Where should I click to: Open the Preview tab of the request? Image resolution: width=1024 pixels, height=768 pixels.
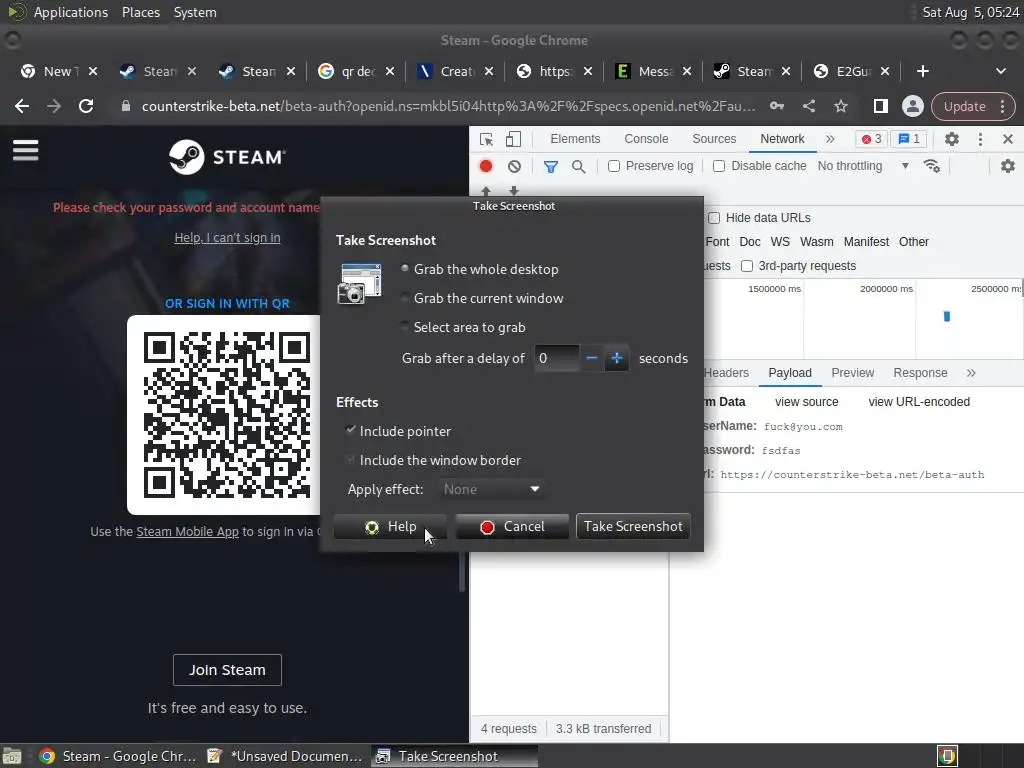pyautogui.click(x=852, y=373)
